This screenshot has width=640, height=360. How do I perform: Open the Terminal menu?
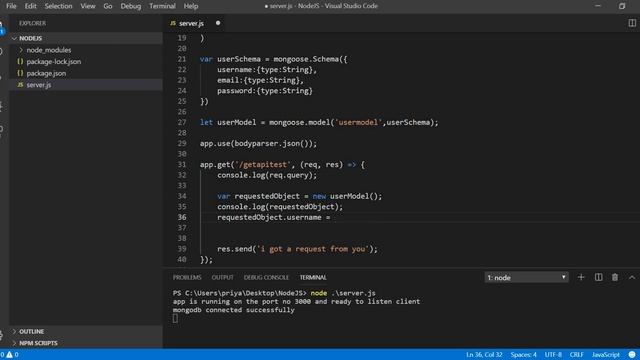coord(162,6)
